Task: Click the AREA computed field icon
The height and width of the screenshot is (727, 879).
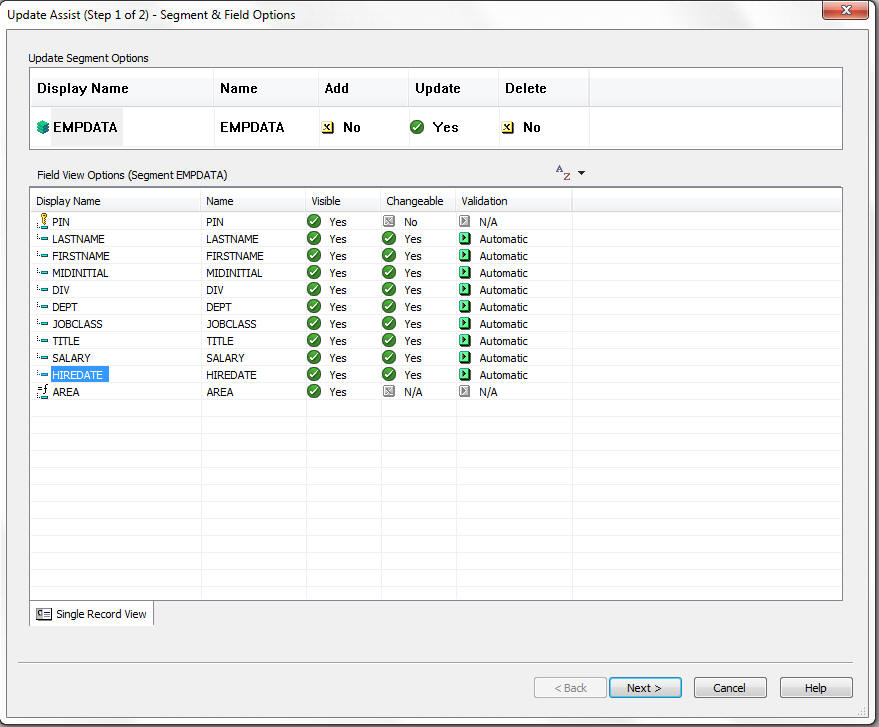Action: [42, 392]
